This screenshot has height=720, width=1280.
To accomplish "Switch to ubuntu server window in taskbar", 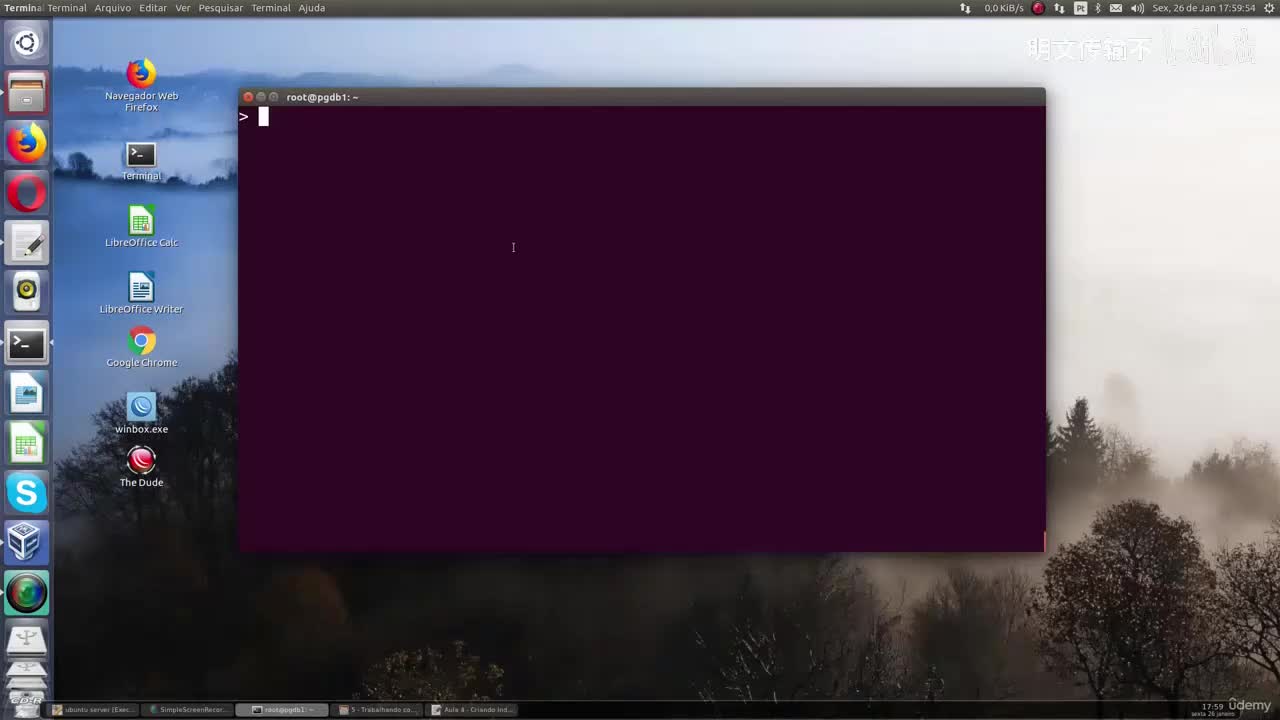I will tap(94, 710).
